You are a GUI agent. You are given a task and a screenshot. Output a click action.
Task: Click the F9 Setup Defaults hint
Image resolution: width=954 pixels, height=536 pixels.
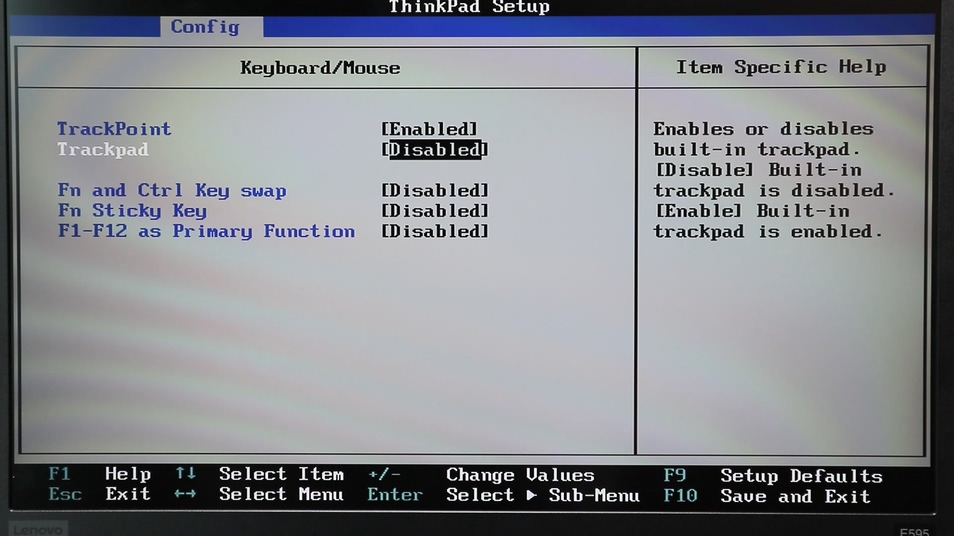tap(773, 476)
